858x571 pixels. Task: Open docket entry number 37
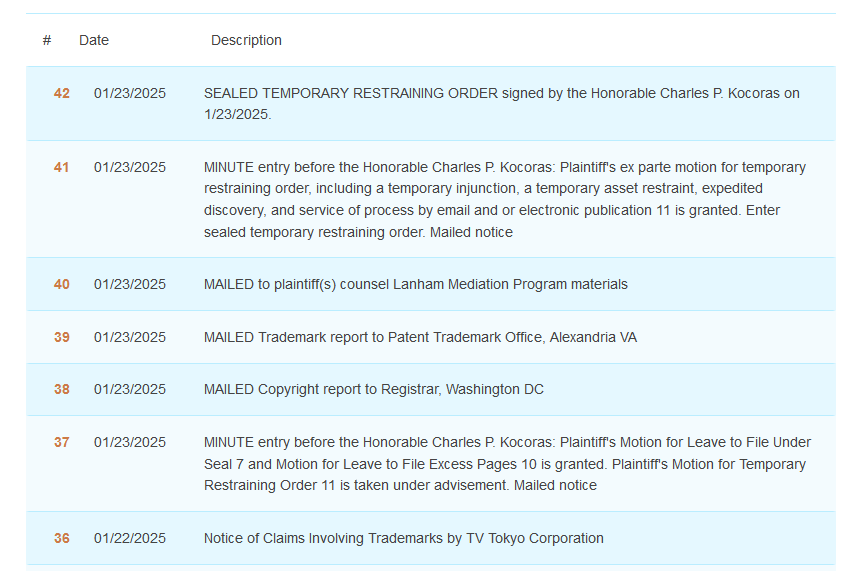[62, 442]
